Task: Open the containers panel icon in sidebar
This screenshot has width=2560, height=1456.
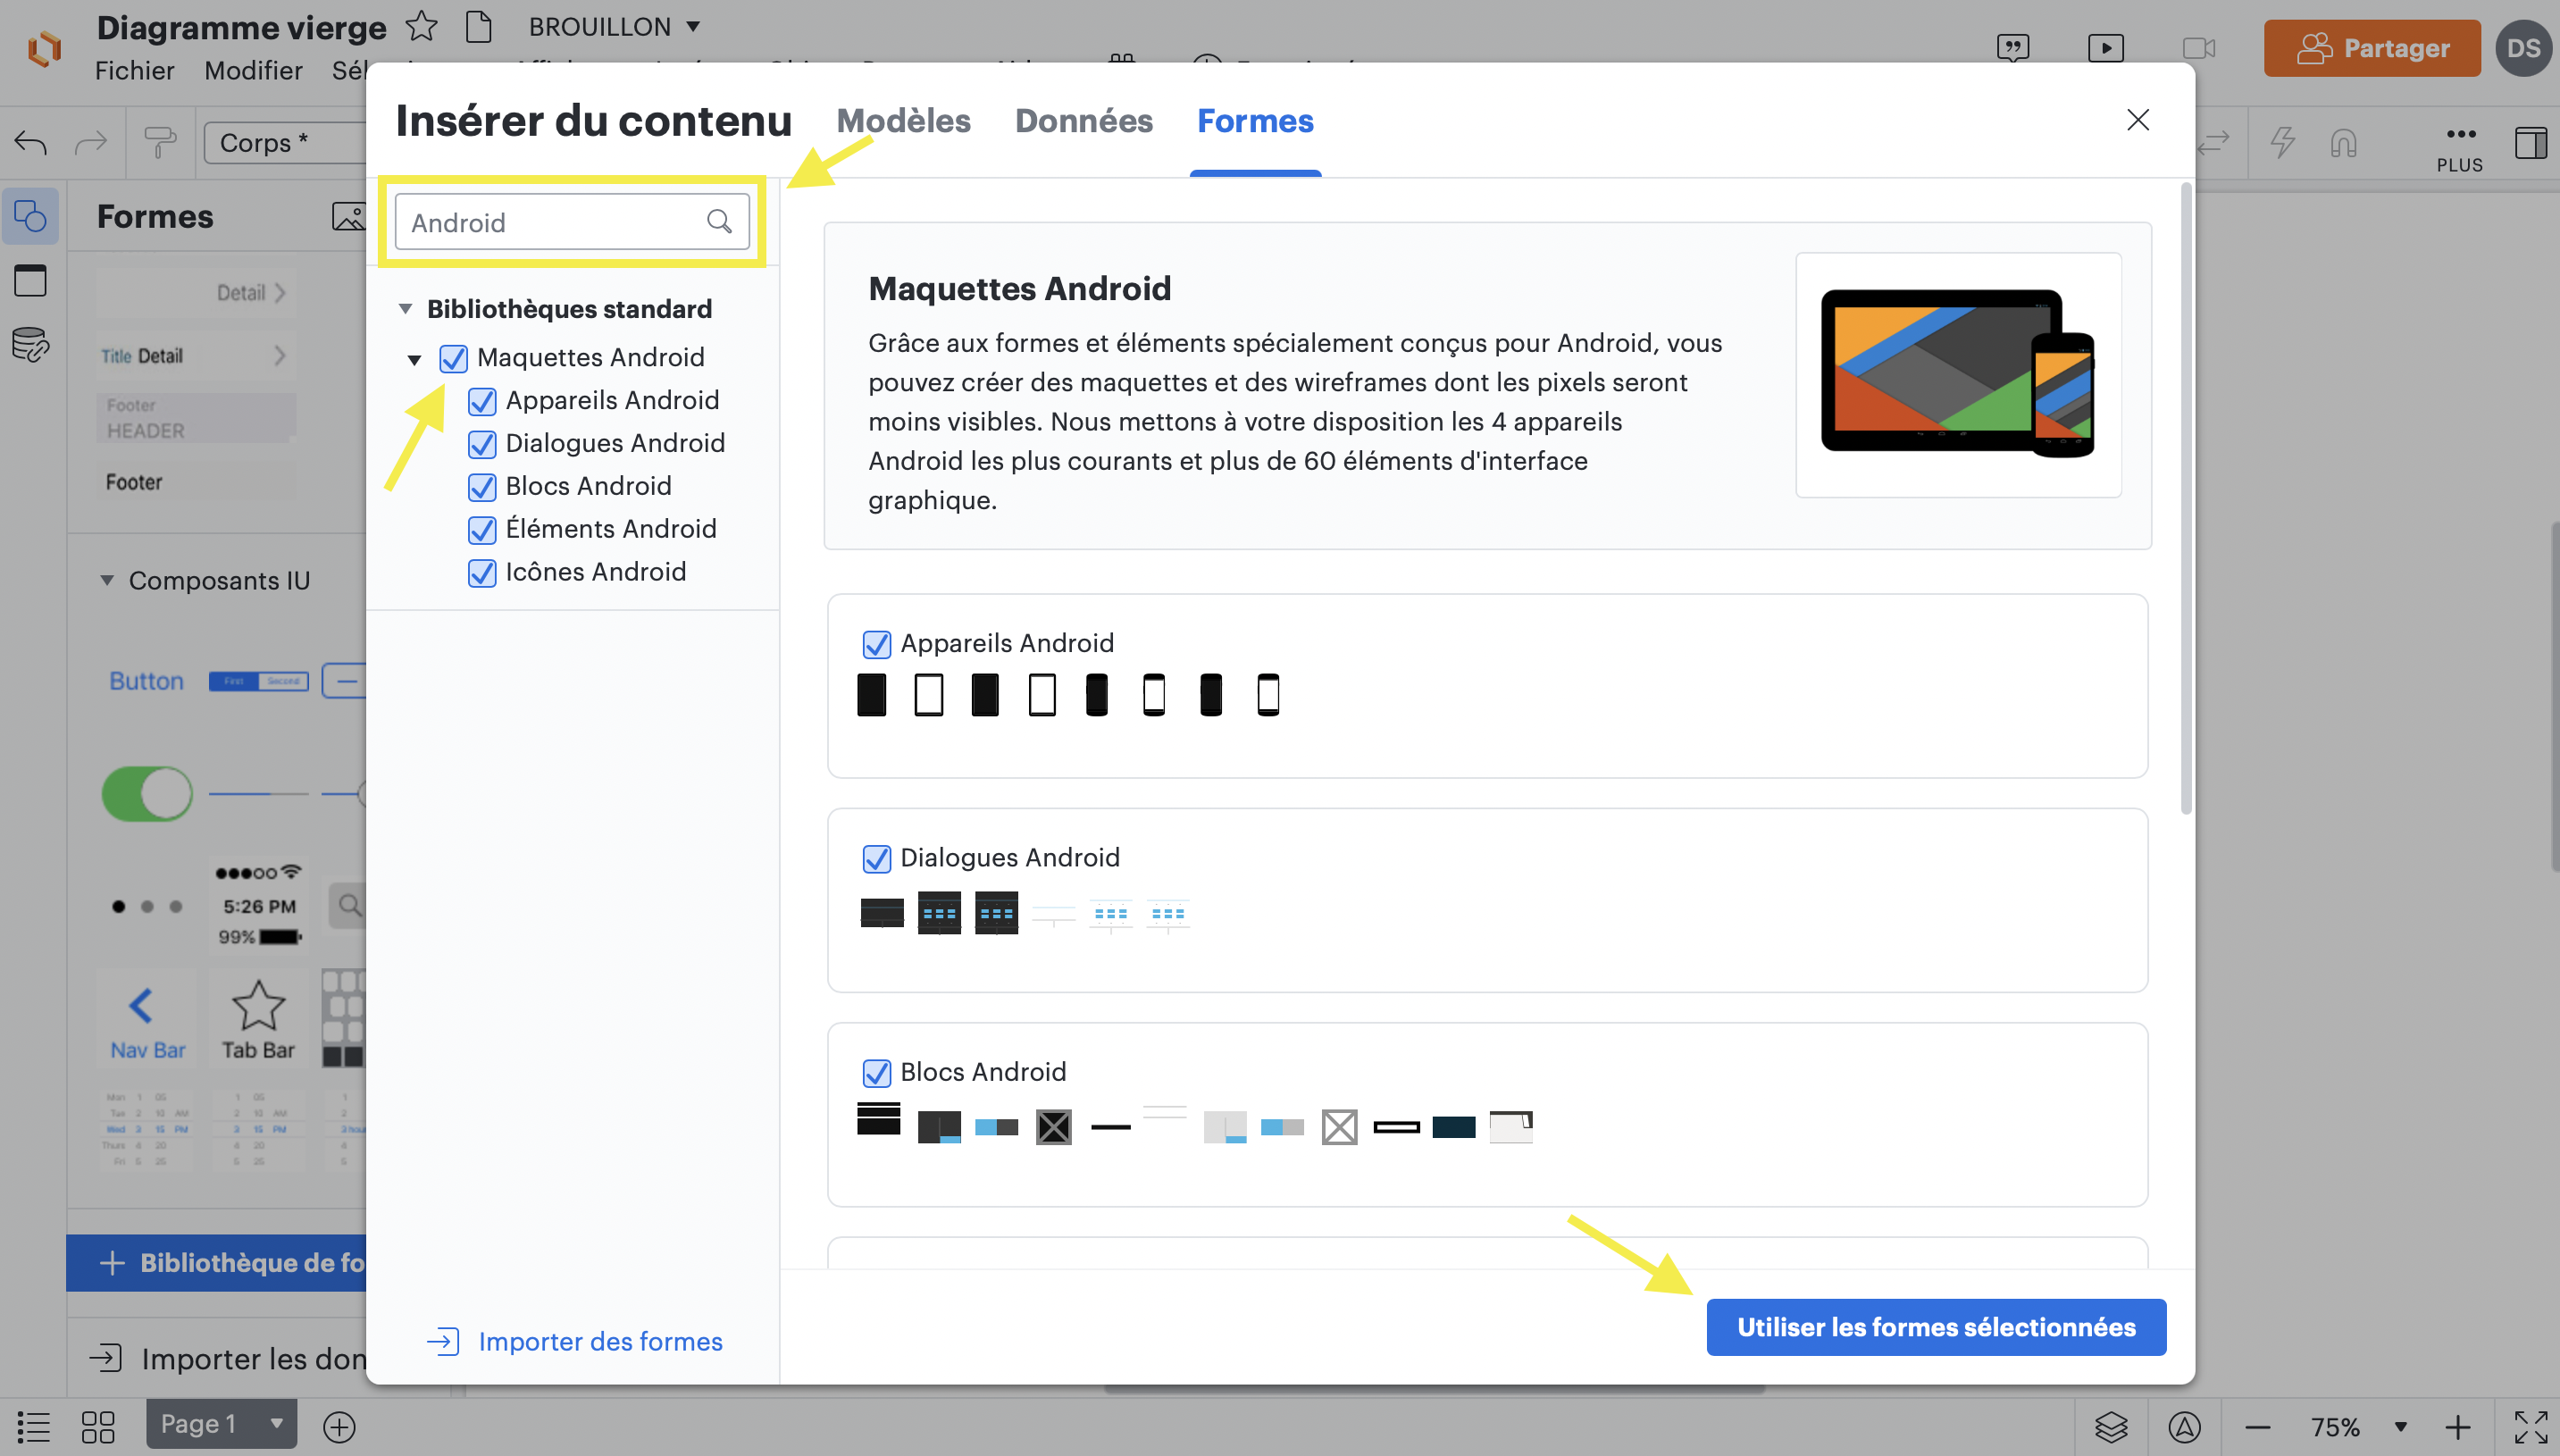Action: (x=30, y=281)
